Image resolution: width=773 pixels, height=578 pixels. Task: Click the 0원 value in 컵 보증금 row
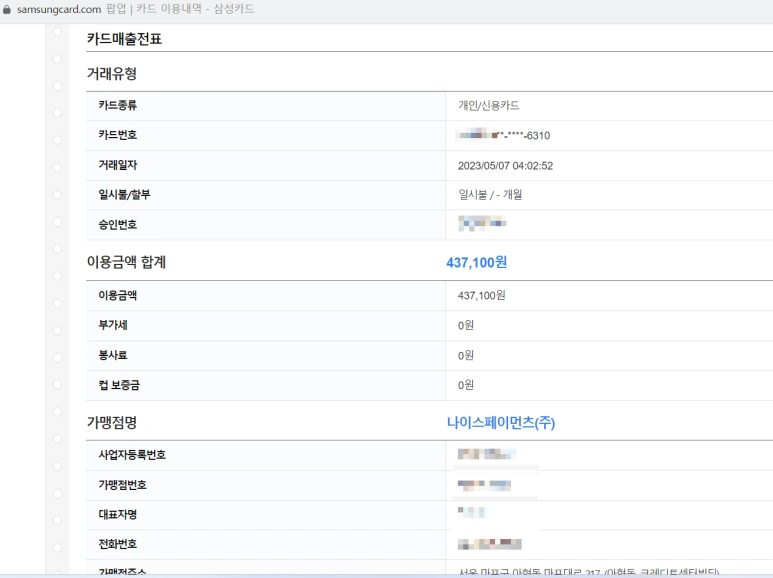tap(466, 385)
